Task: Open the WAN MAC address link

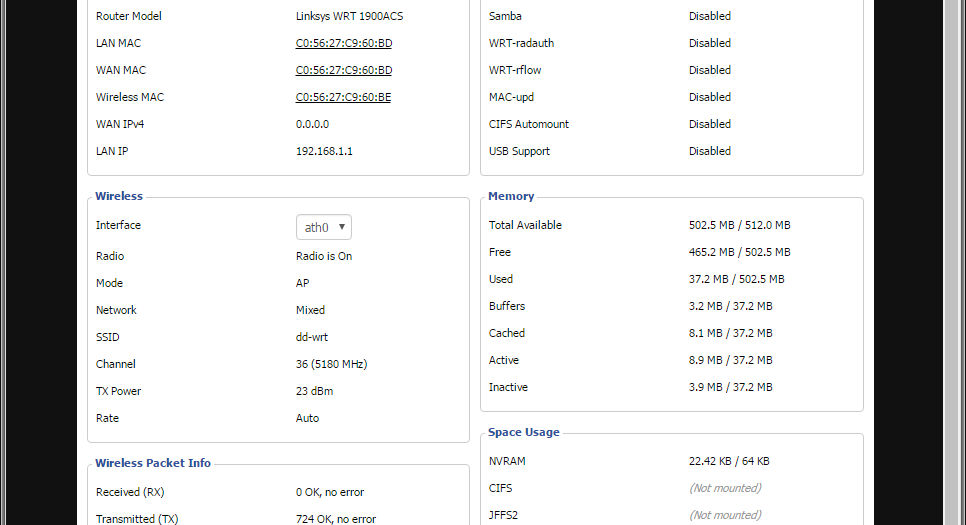Action: click(x=343, y=70)
